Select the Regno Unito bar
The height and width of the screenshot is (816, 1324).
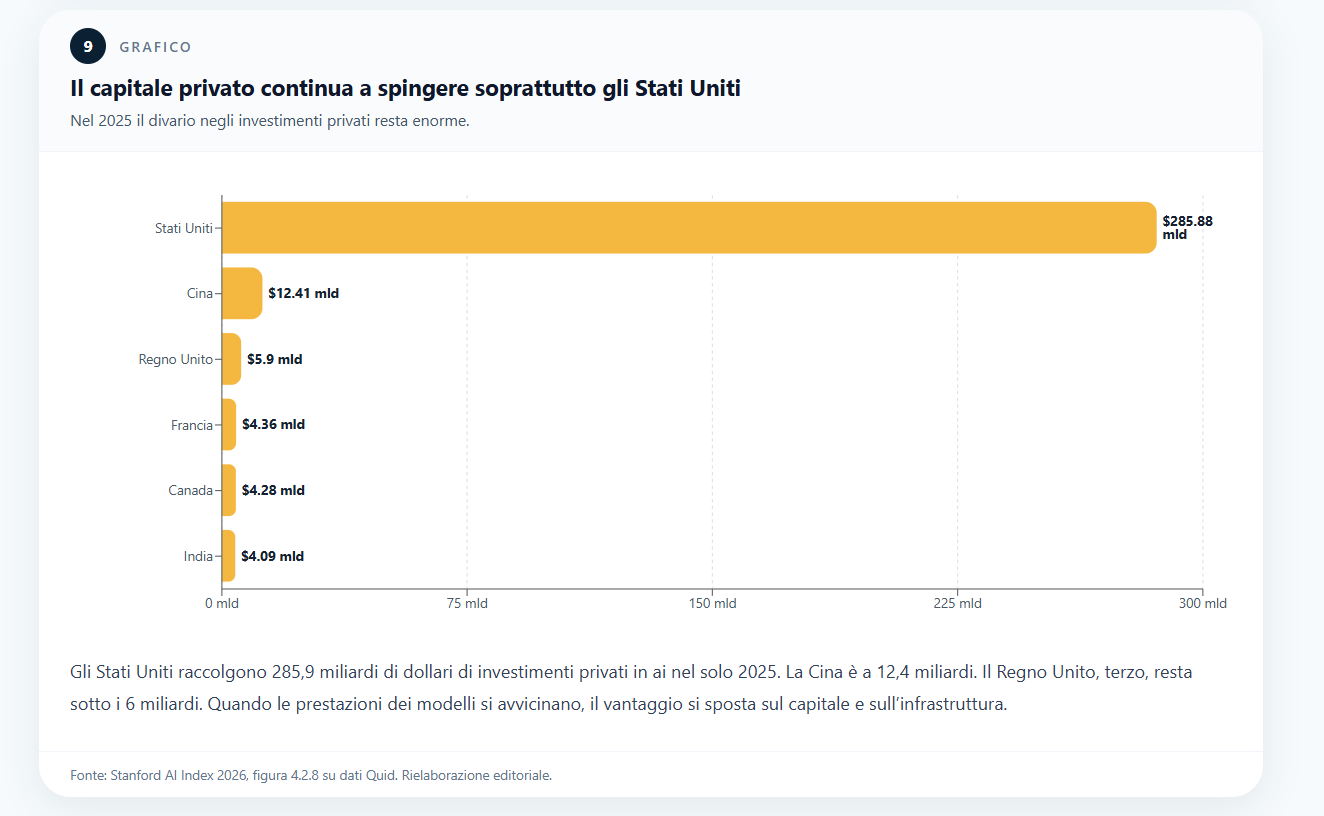point(231,359)
